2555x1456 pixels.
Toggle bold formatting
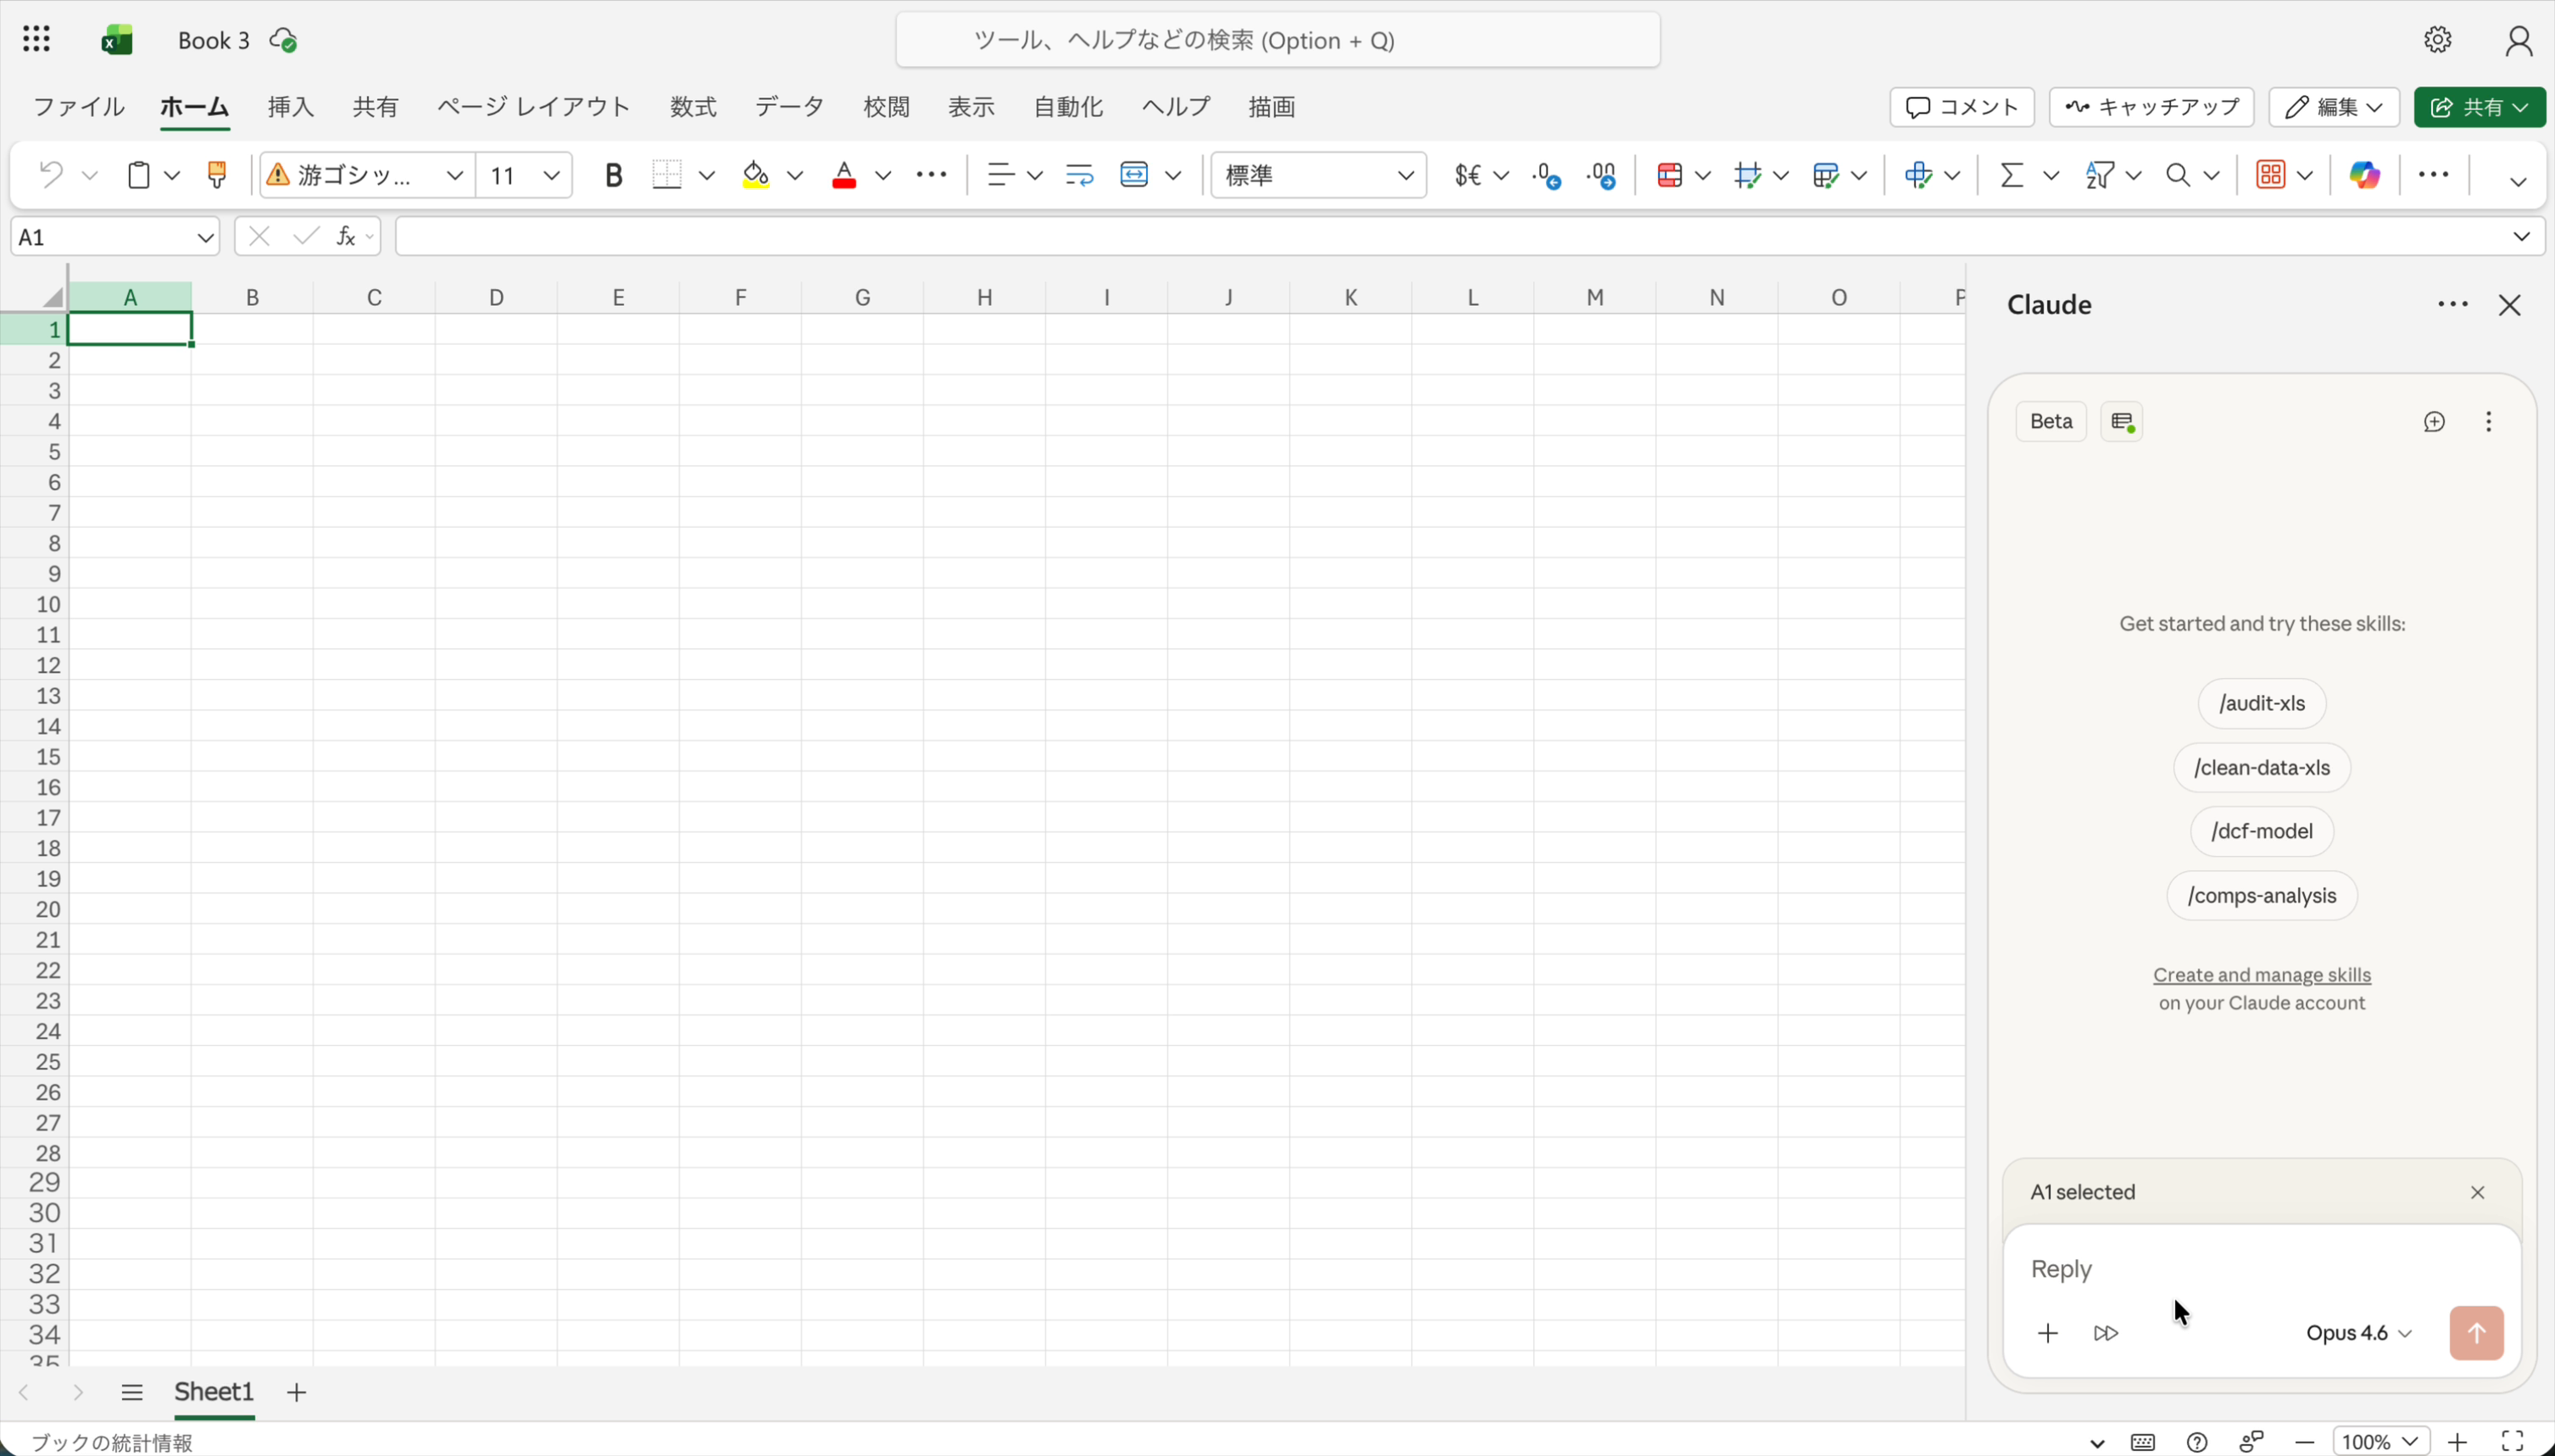point(613,175)
